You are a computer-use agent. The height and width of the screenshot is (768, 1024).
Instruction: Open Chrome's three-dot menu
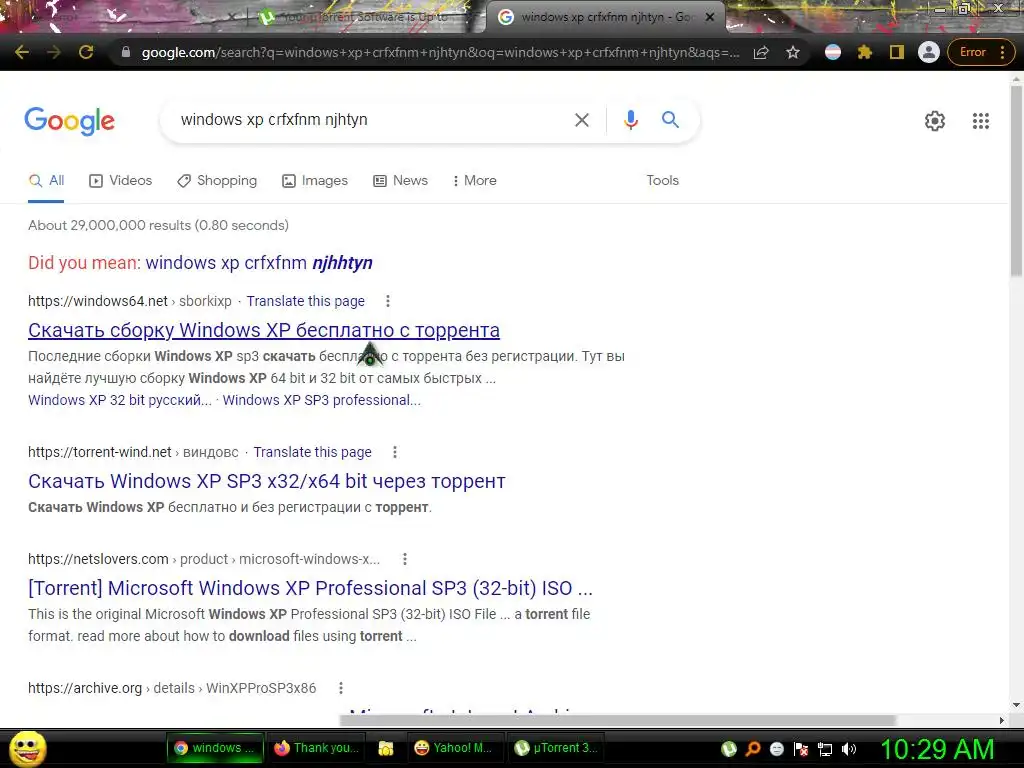(1002, 52)
